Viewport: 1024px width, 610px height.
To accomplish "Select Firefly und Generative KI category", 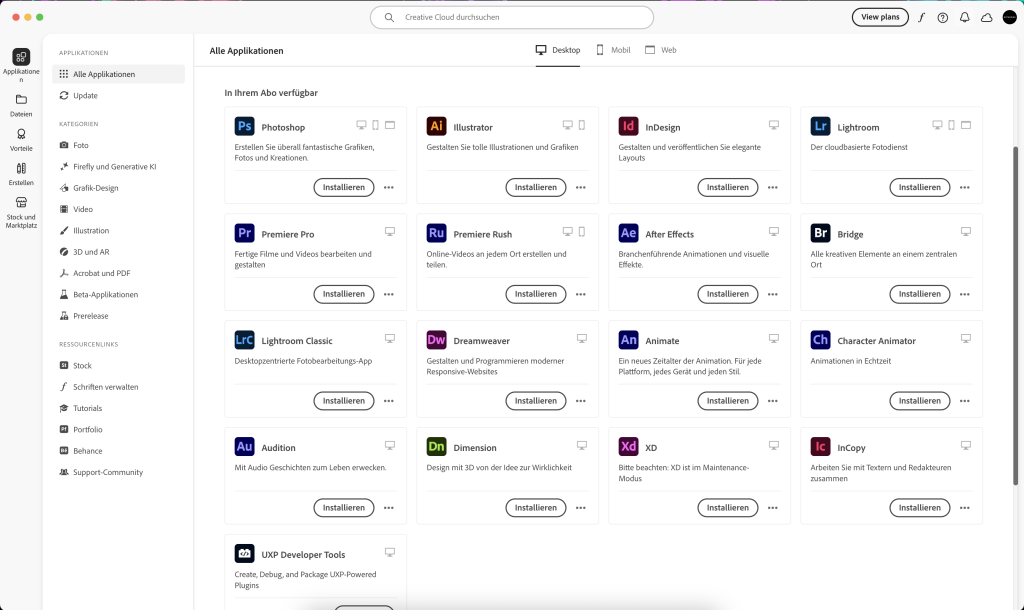I will (114, 166).
